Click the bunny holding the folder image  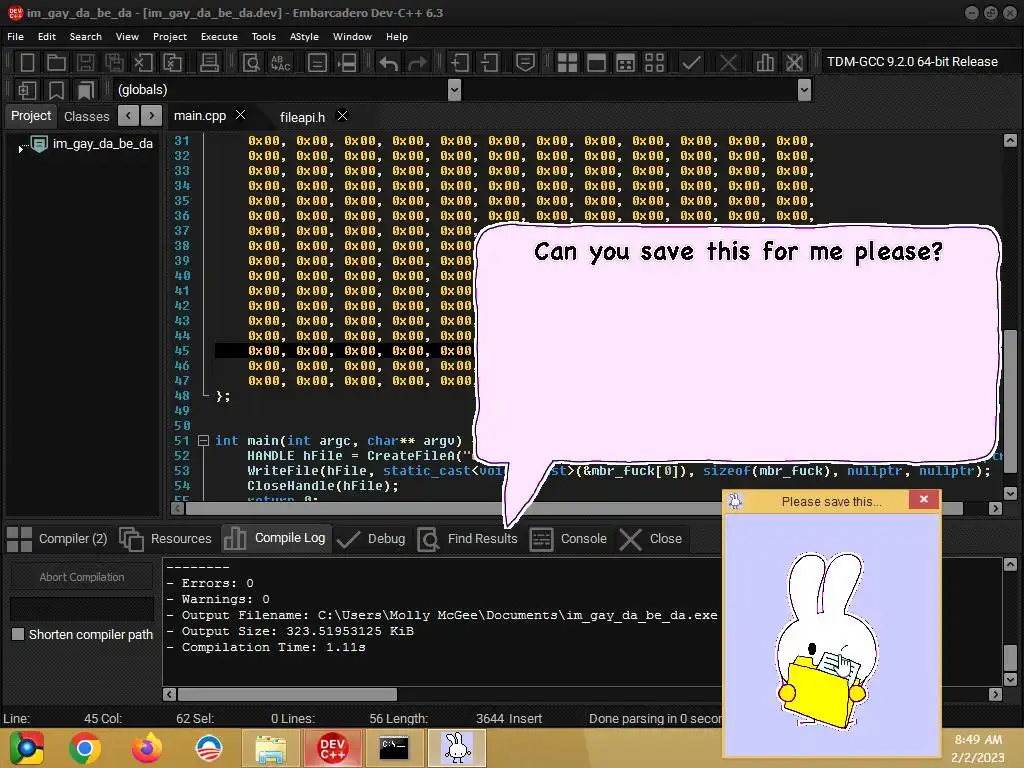pyautogui.click(x=827, y=641)
